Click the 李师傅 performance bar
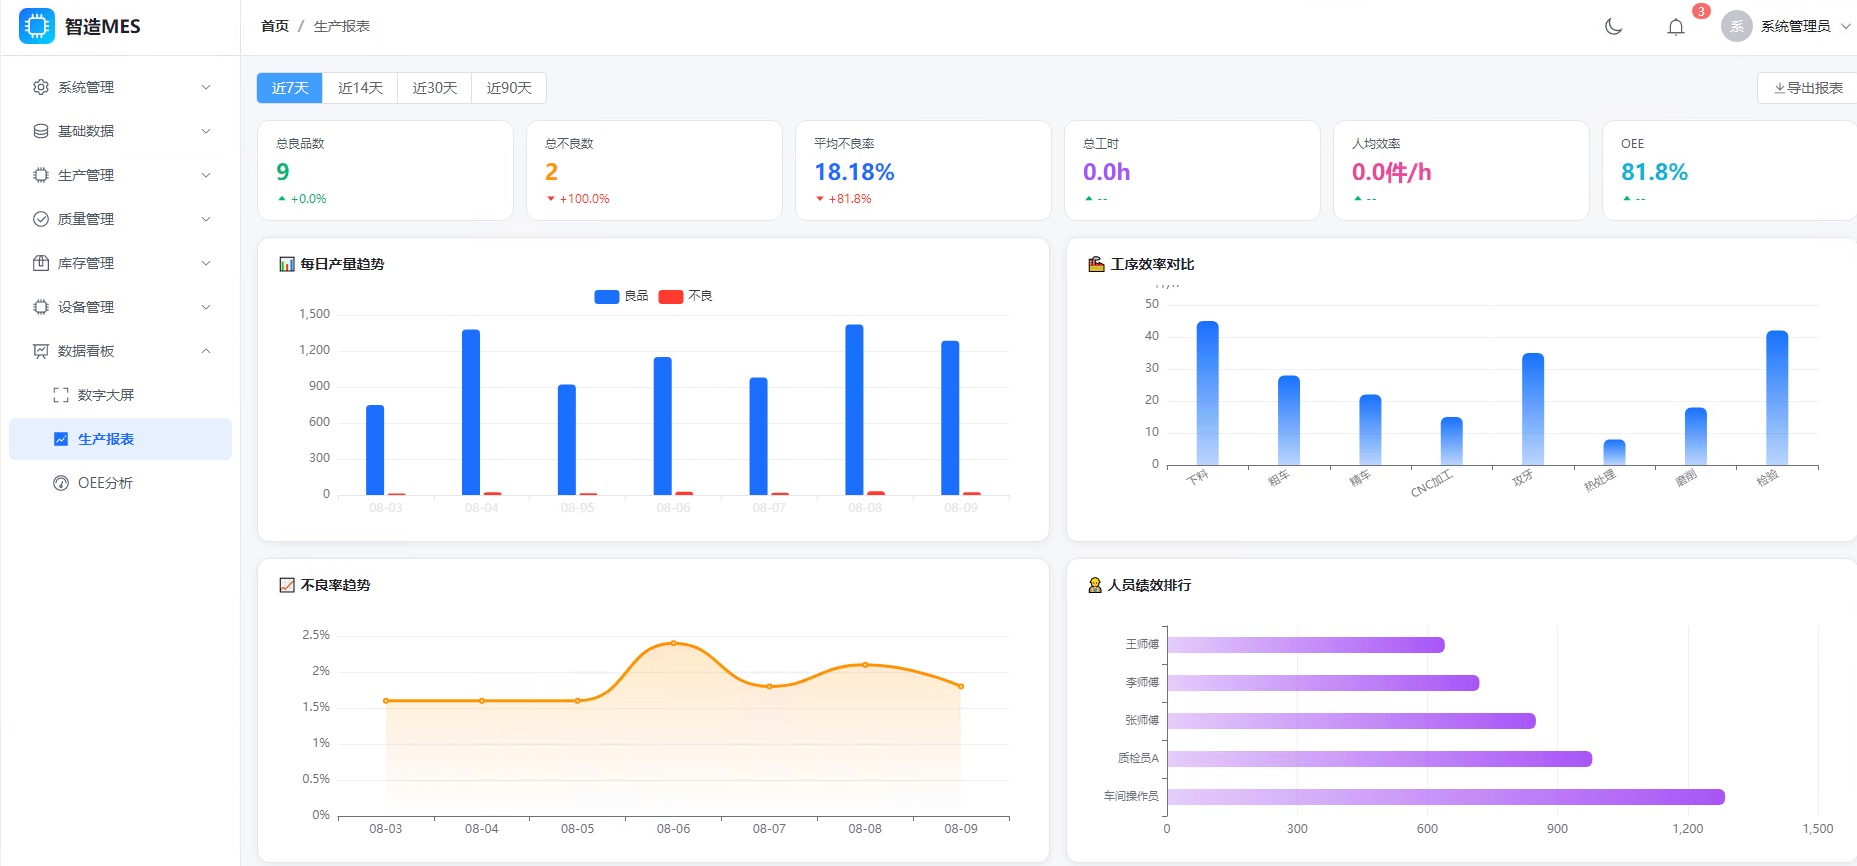Viewport: 1857px width, 866px height. [1323, 683]
